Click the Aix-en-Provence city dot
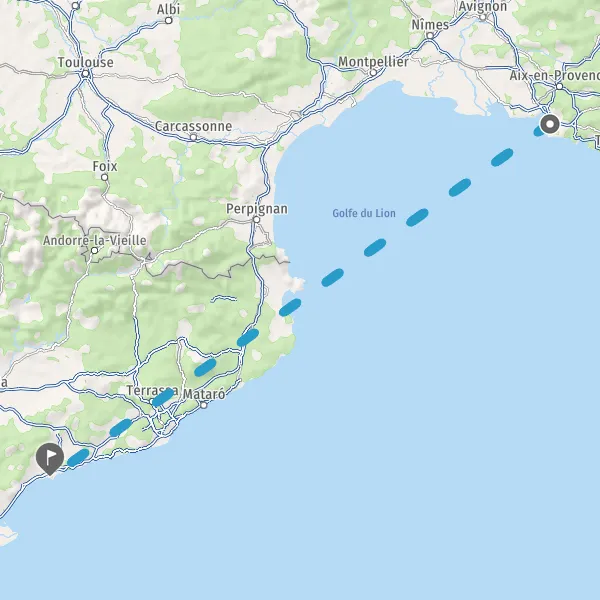The height and width of the screenshot is (600, 600). pos(559,86)
